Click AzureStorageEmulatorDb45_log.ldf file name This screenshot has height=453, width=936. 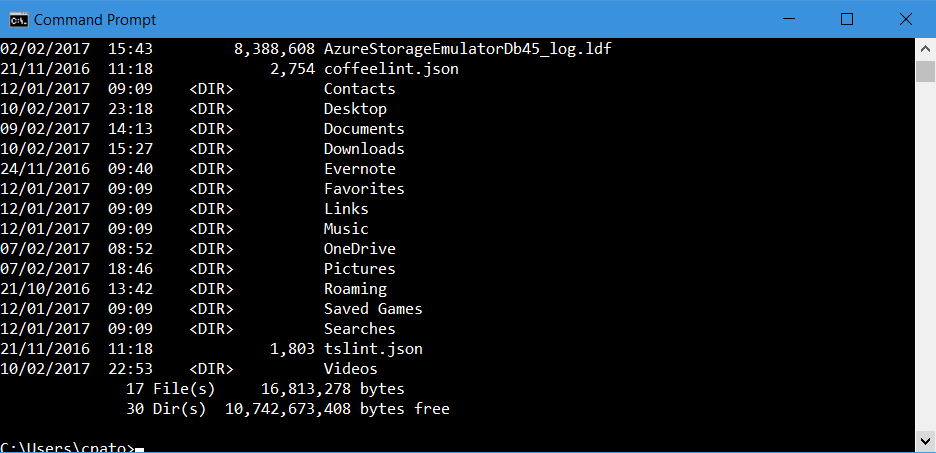[467, 49]
